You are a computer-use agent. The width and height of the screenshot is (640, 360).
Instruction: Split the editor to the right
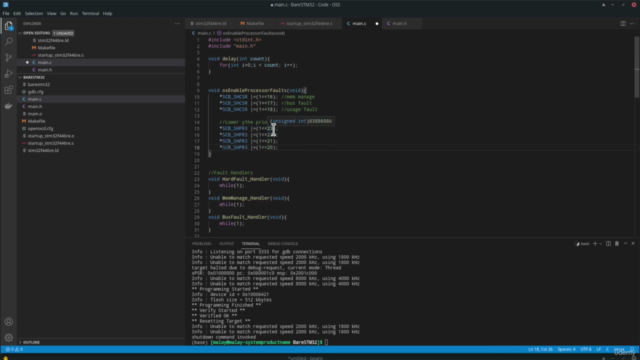click(623, 24)
